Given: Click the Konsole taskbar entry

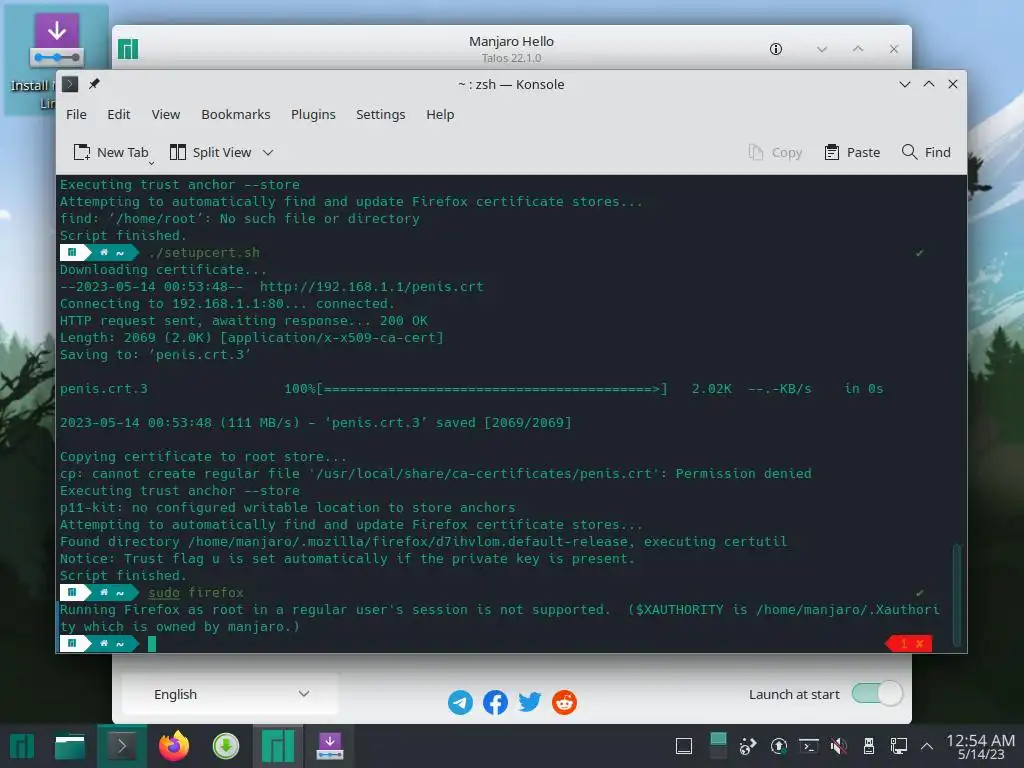Looking at the screenshot, I should tap(121, 746).
